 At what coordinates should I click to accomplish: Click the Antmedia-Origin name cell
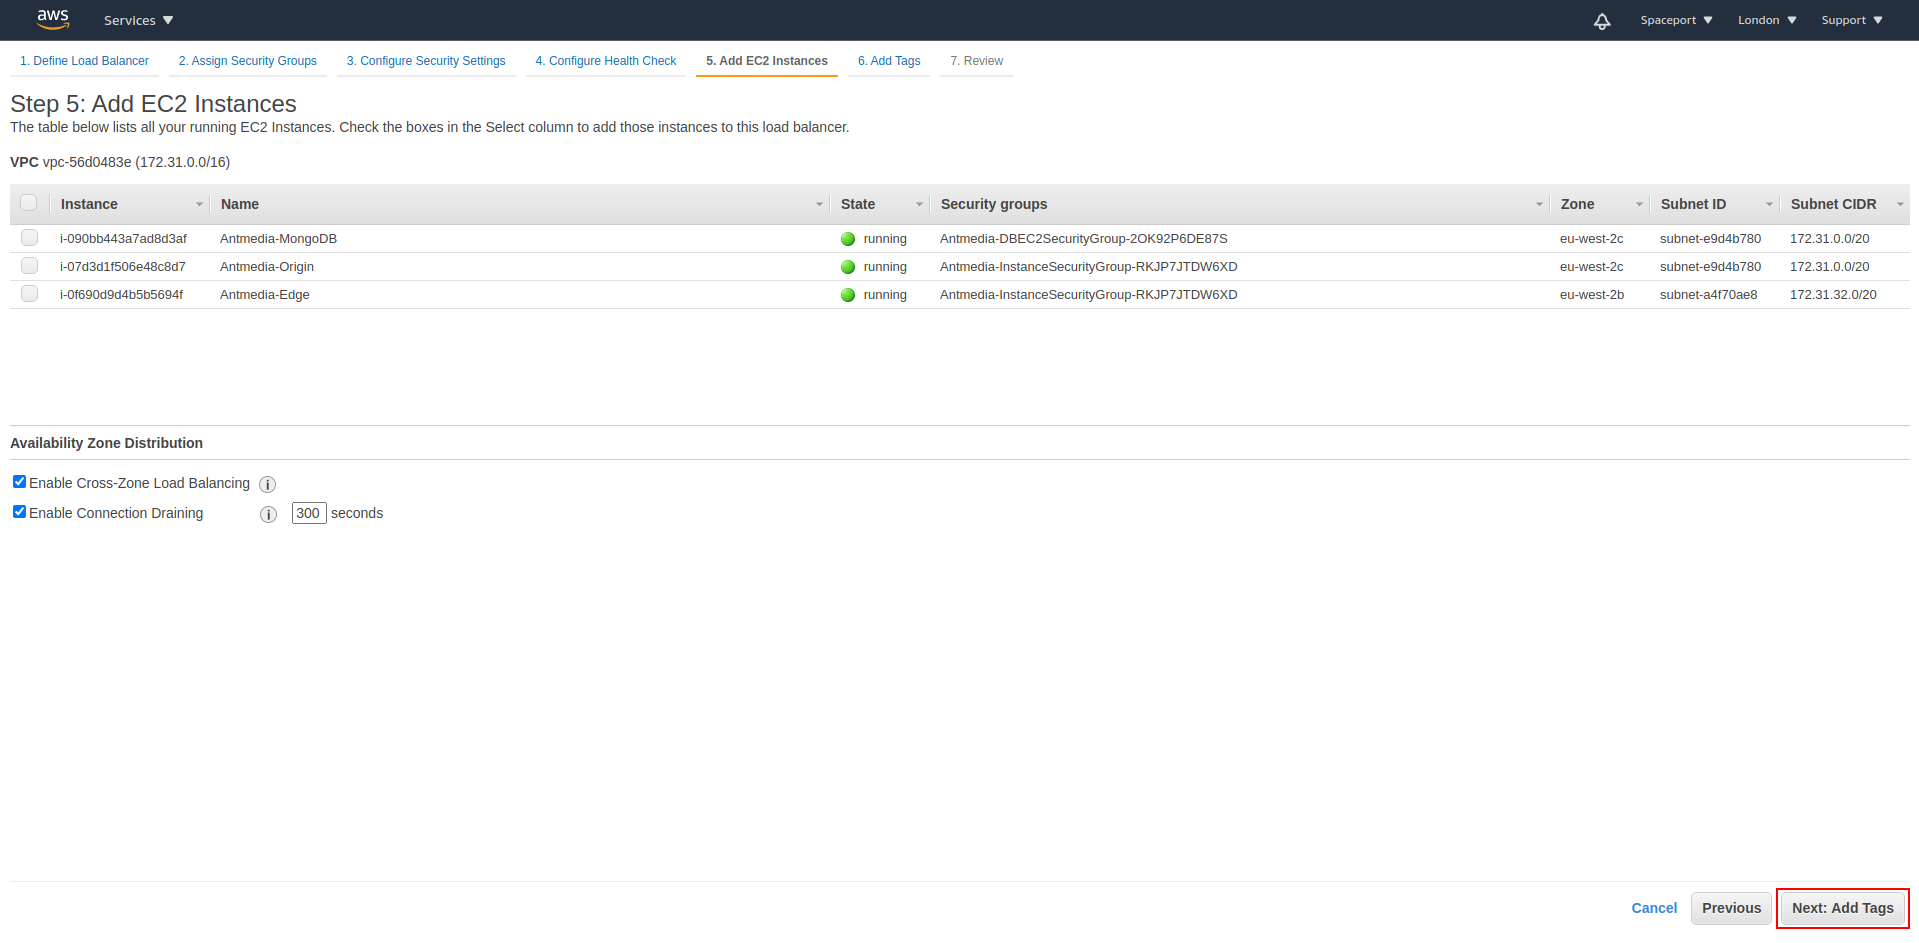tap(267, 267)
